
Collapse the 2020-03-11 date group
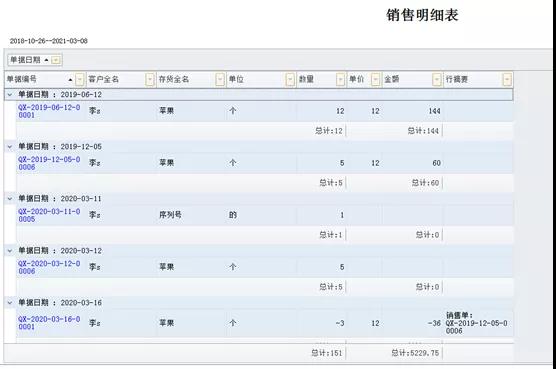click(10, 199)
